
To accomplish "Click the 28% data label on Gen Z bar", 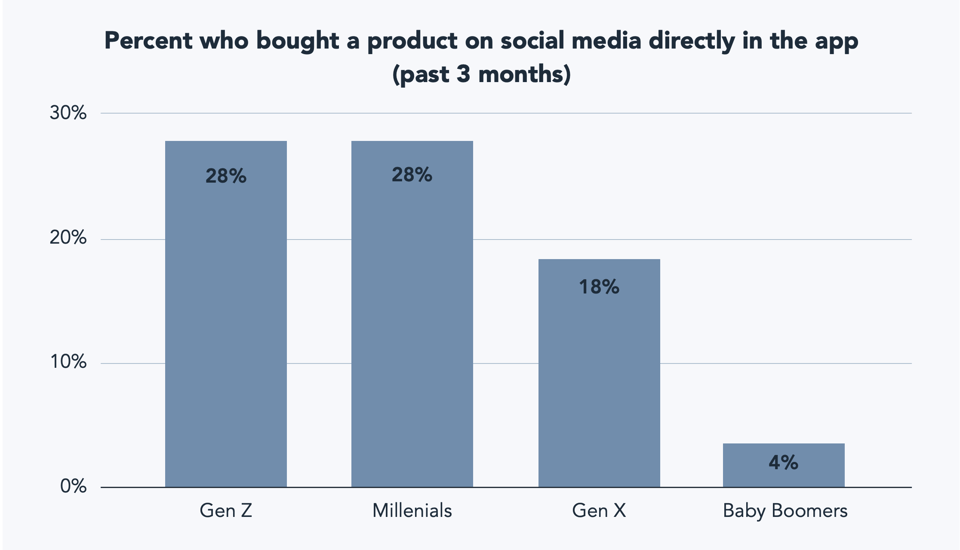I will click(226, 176).
